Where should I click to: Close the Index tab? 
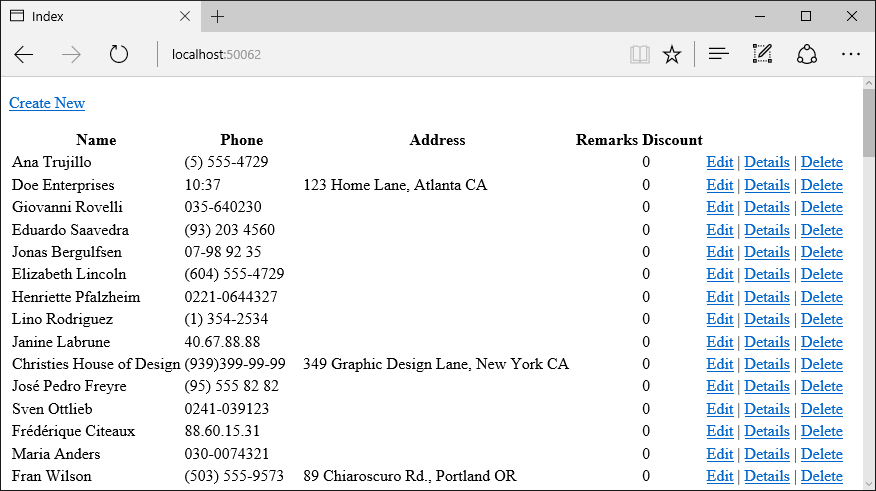point(185,17)
